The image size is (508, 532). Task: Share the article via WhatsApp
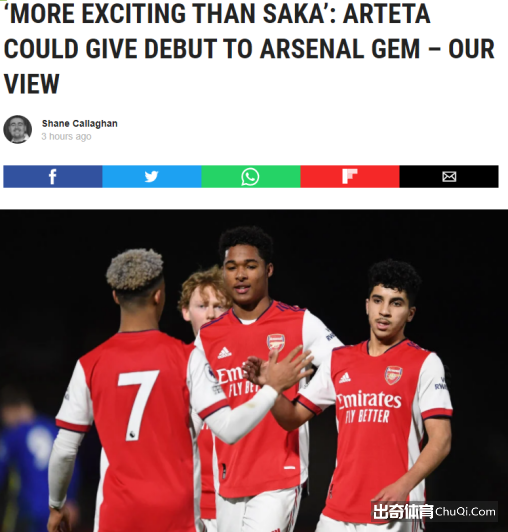point(251,176)
